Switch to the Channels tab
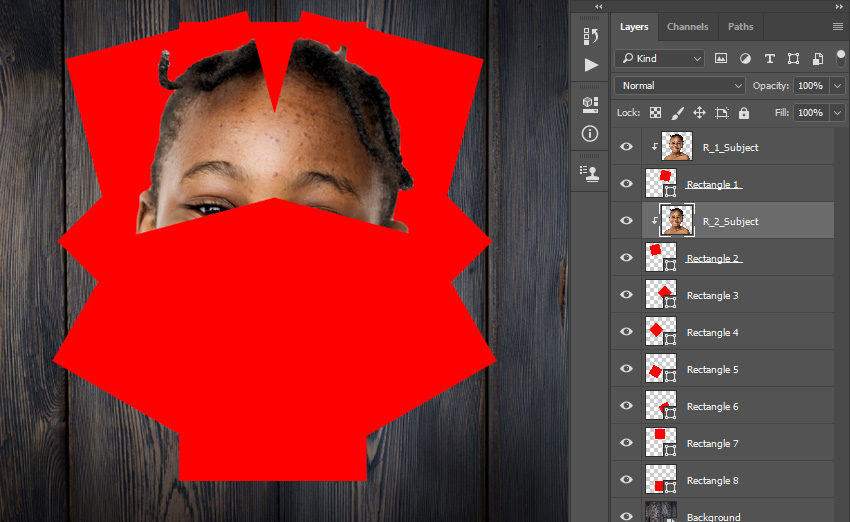The image size is (850, 522). click(687, 27)
